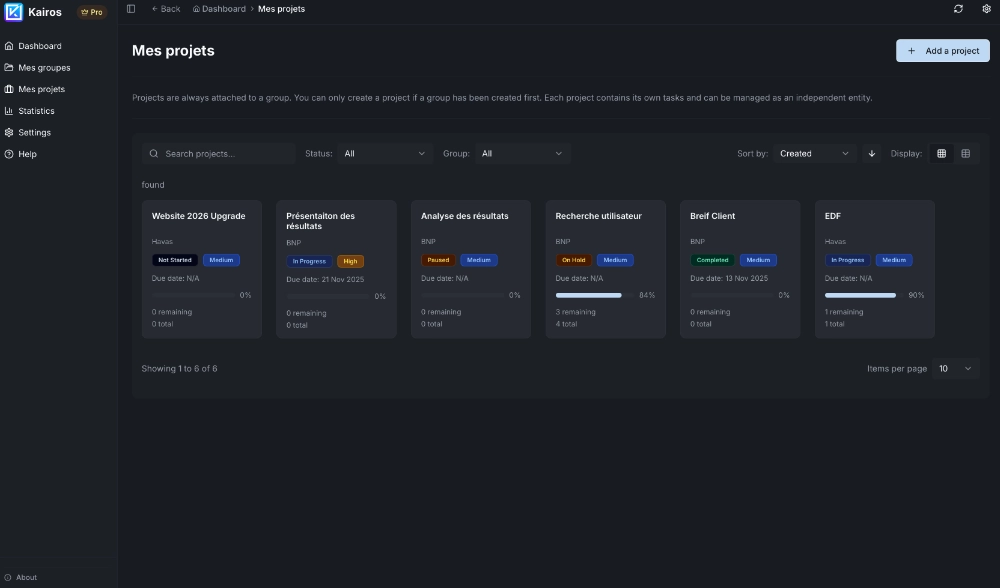1000x588 pixels.
Task: Open Mes groupes from the sidebar
Action: [42, 67]
